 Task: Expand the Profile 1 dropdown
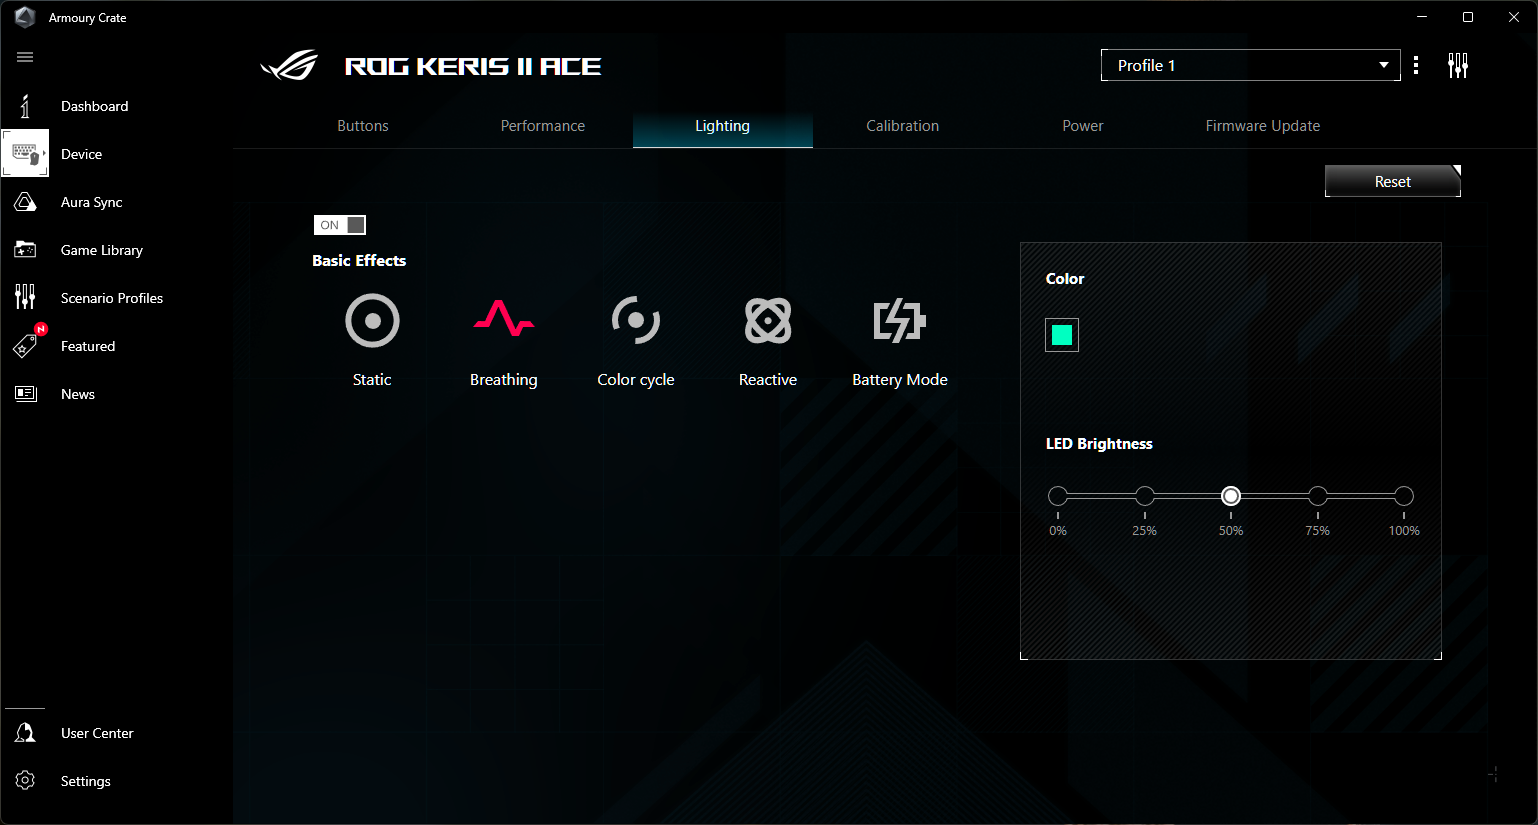pos(1251,65)
